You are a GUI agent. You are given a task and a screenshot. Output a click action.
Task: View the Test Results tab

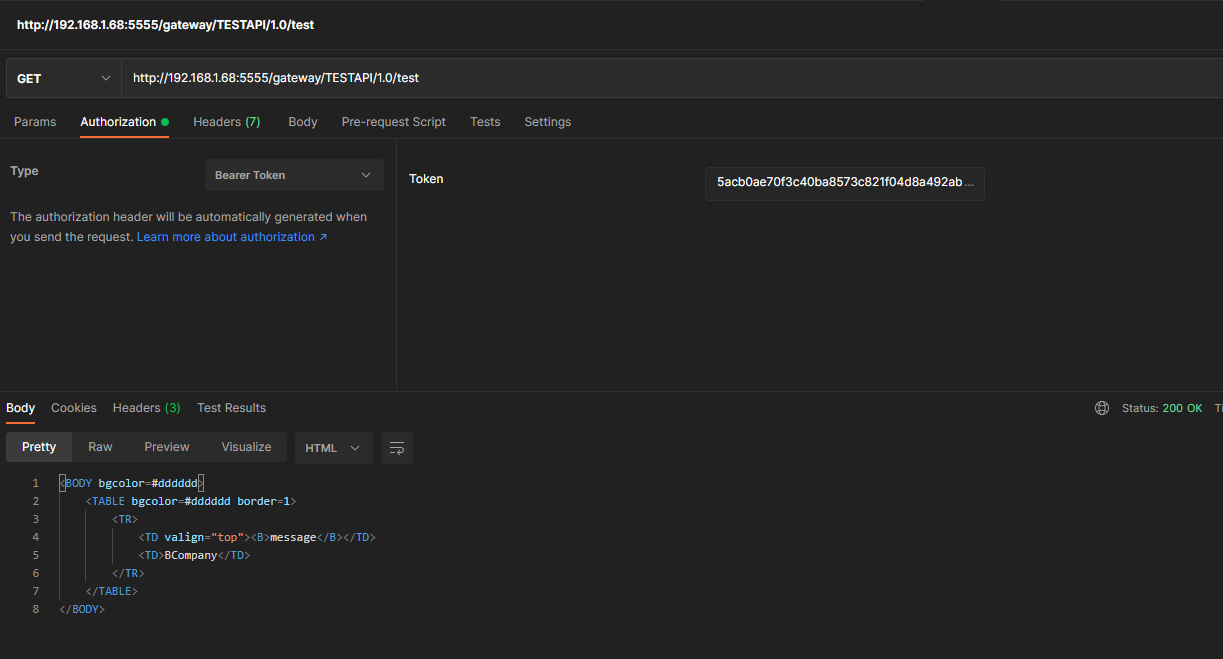tap(231, 408)
